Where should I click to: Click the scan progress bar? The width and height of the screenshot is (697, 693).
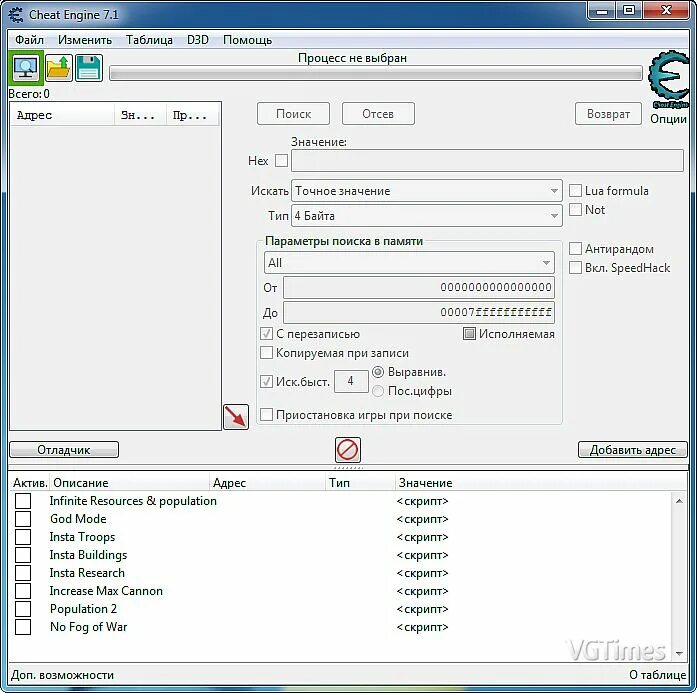tap(376, 73)
